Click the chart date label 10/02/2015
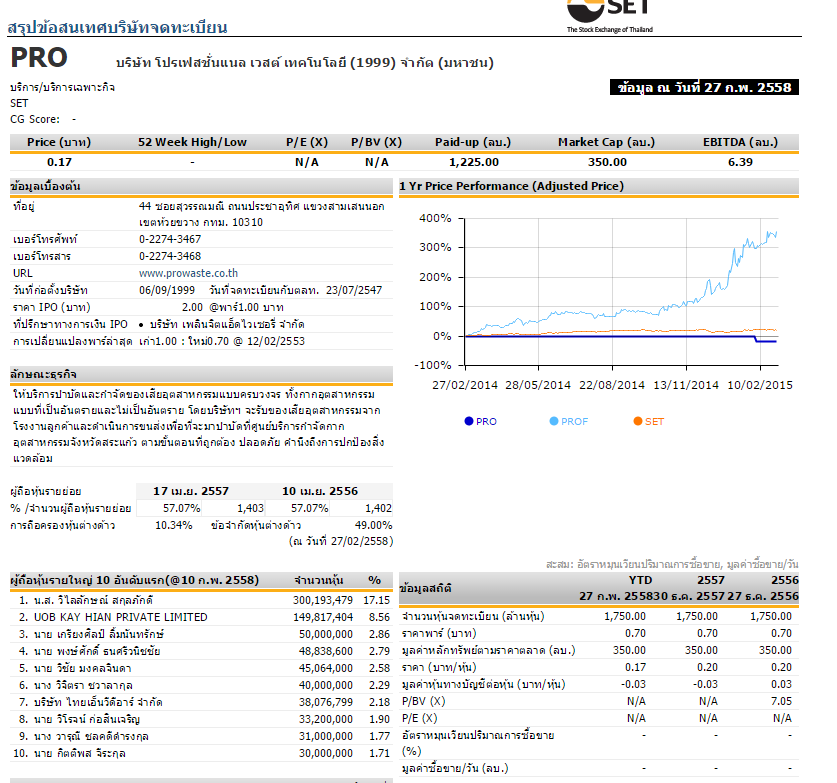 [760, 385]
